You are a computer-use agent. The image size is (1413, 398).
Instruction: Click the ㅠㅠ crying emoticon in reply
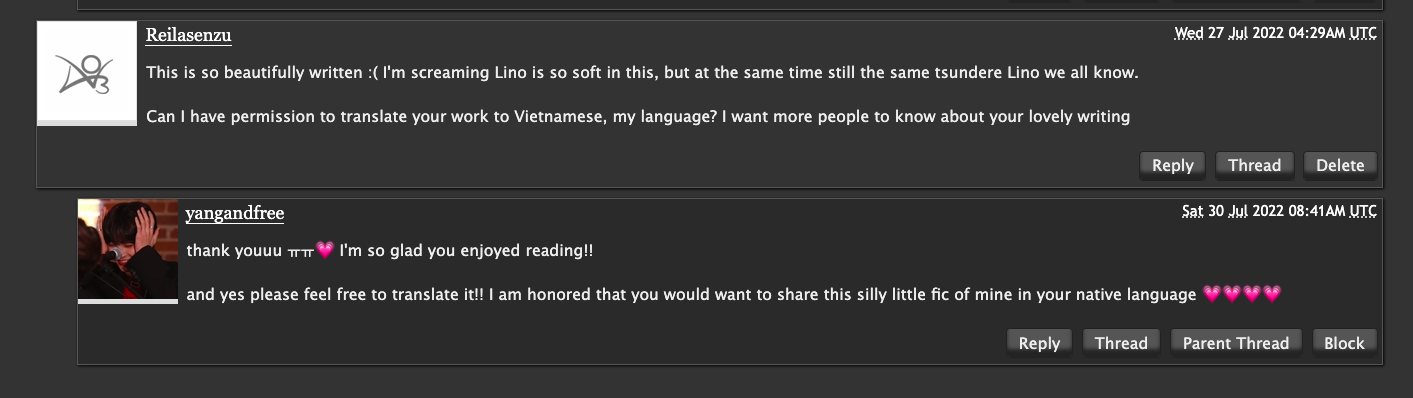[300, 251]
